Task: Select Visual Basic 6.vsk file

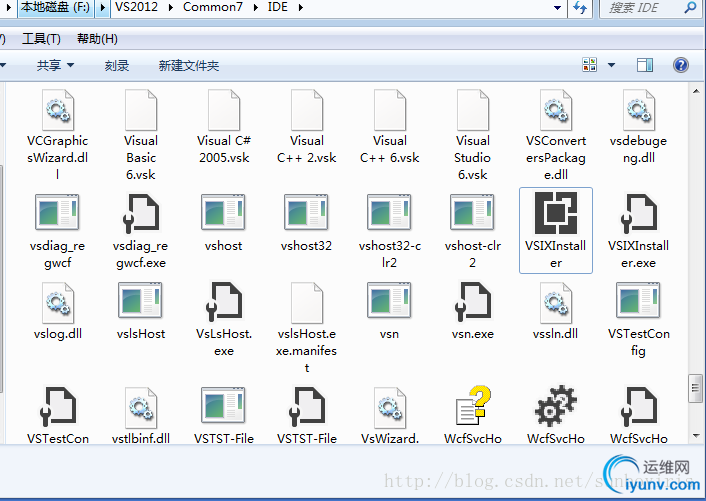Action: click(x=141, y=134)
